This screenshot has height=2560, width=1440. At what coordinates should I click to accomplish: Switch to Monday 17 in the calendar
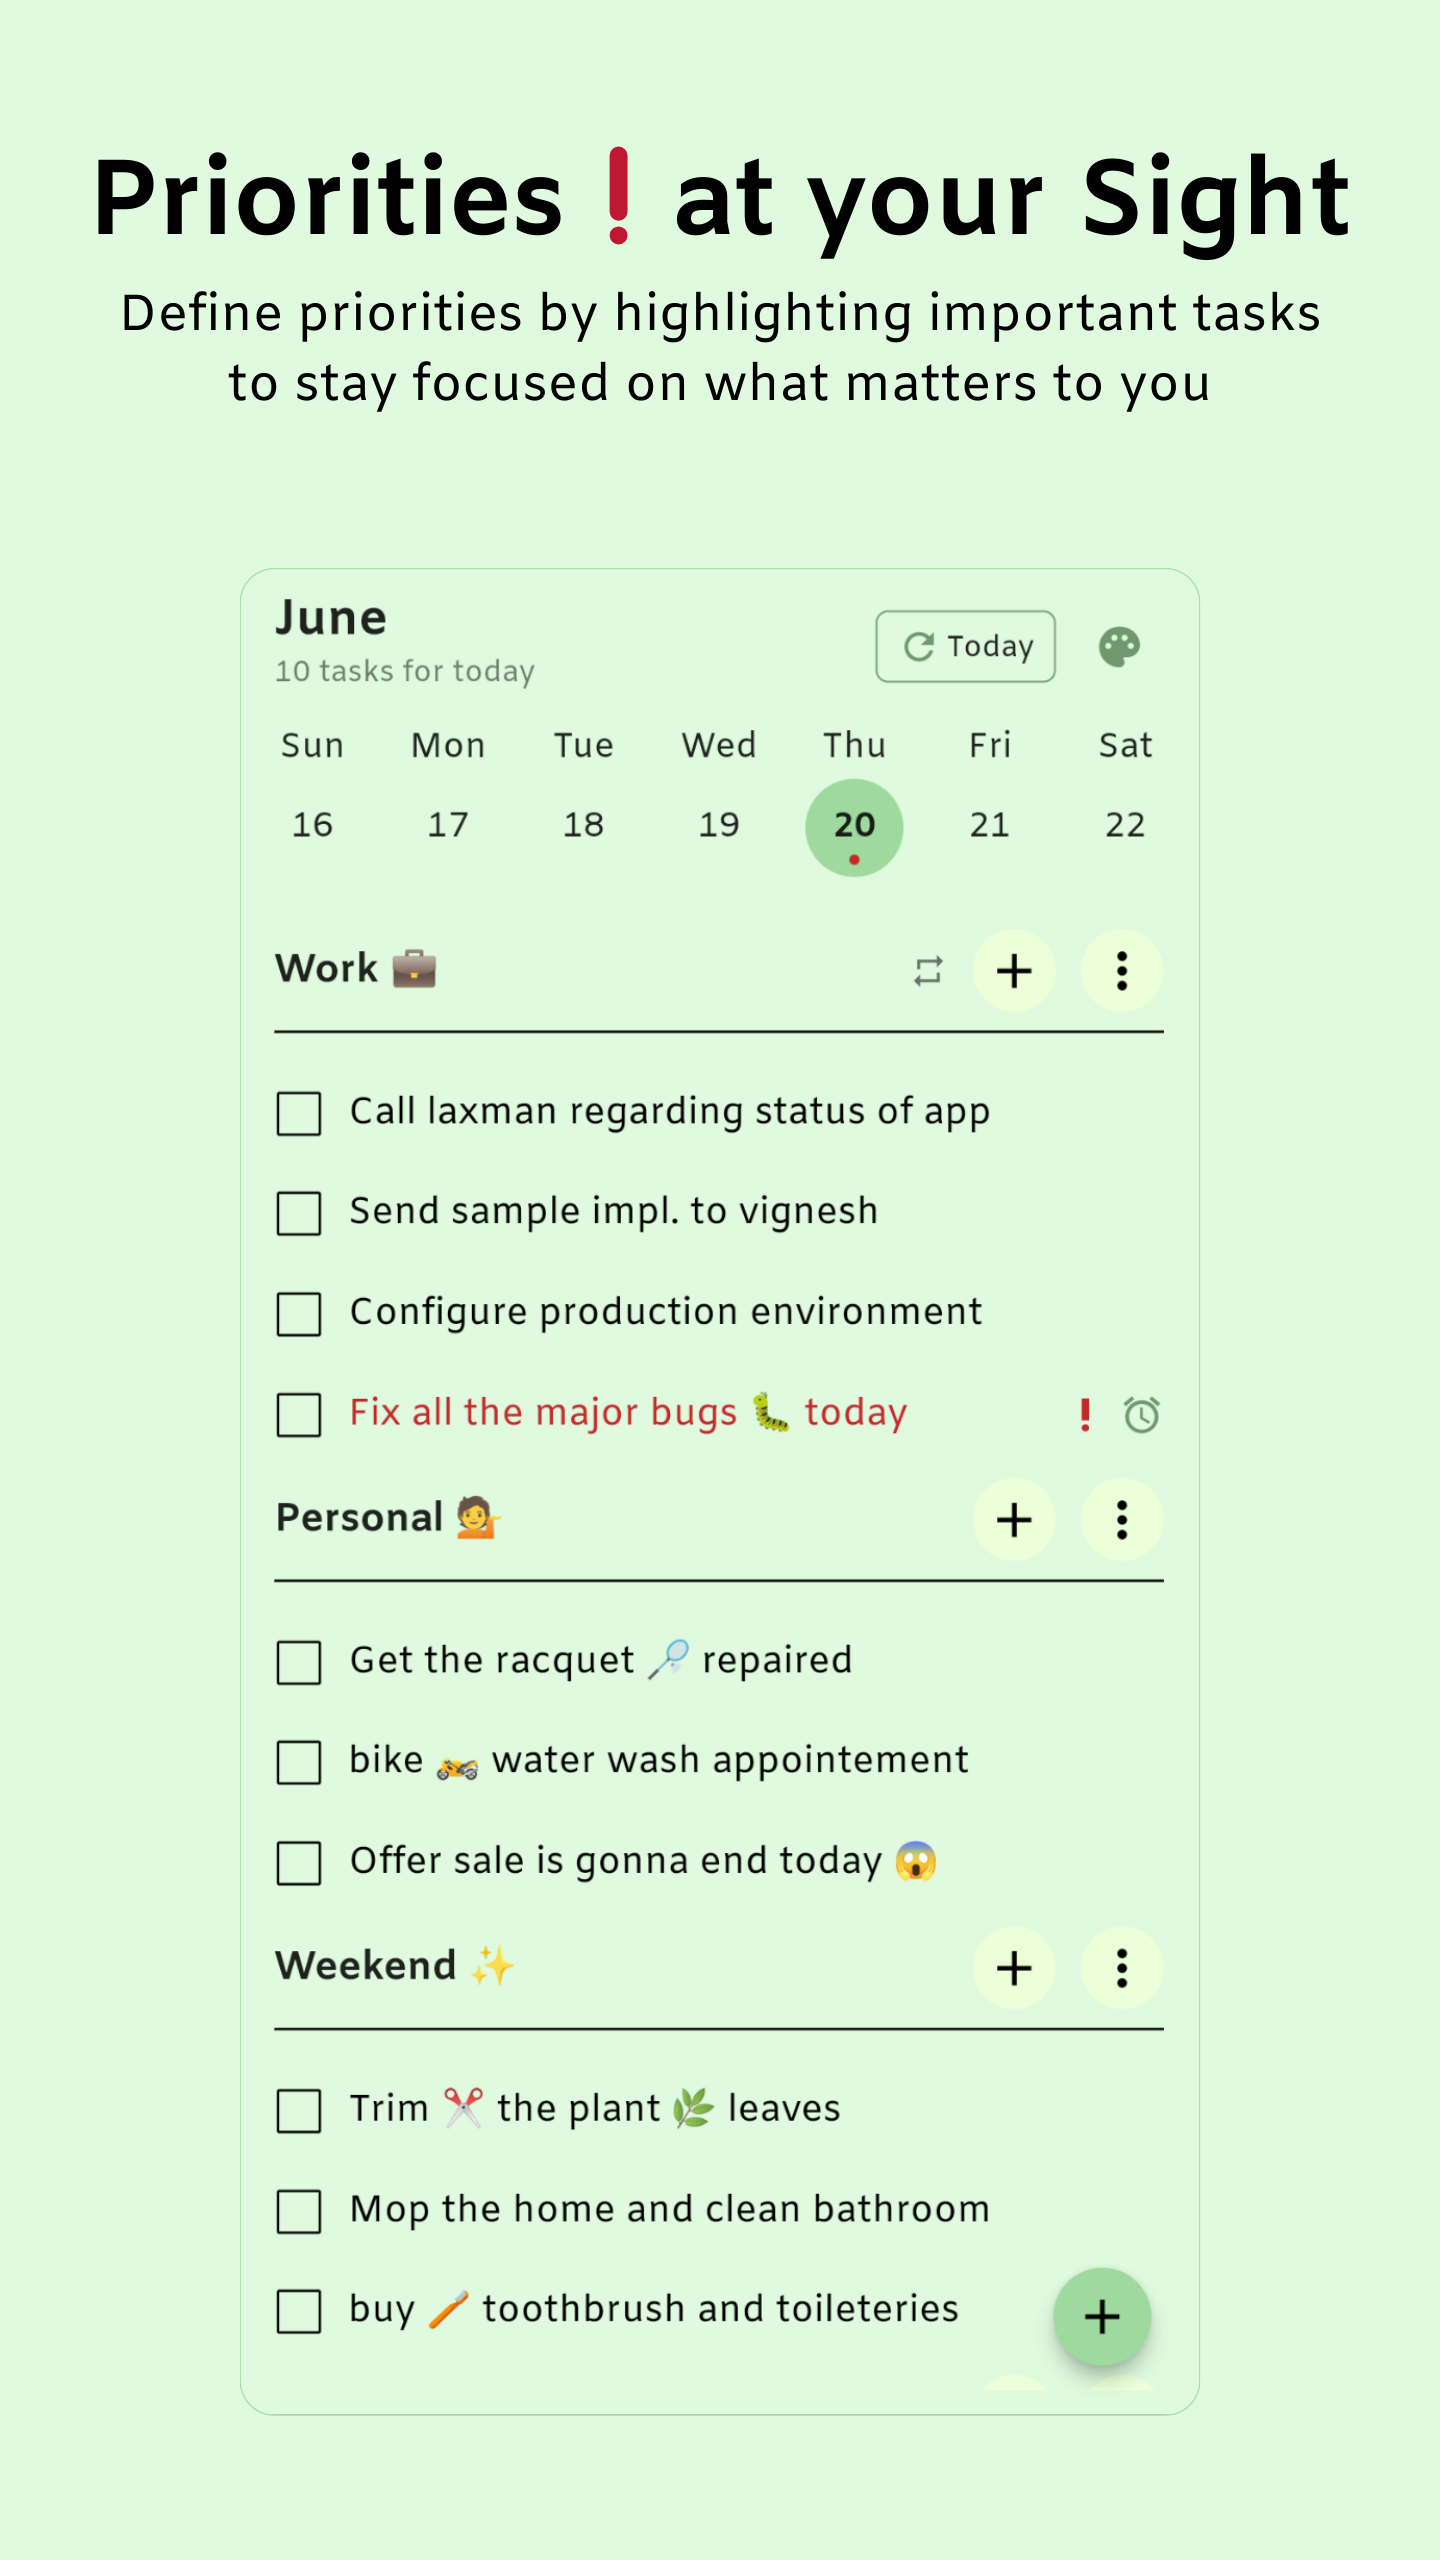447,825
